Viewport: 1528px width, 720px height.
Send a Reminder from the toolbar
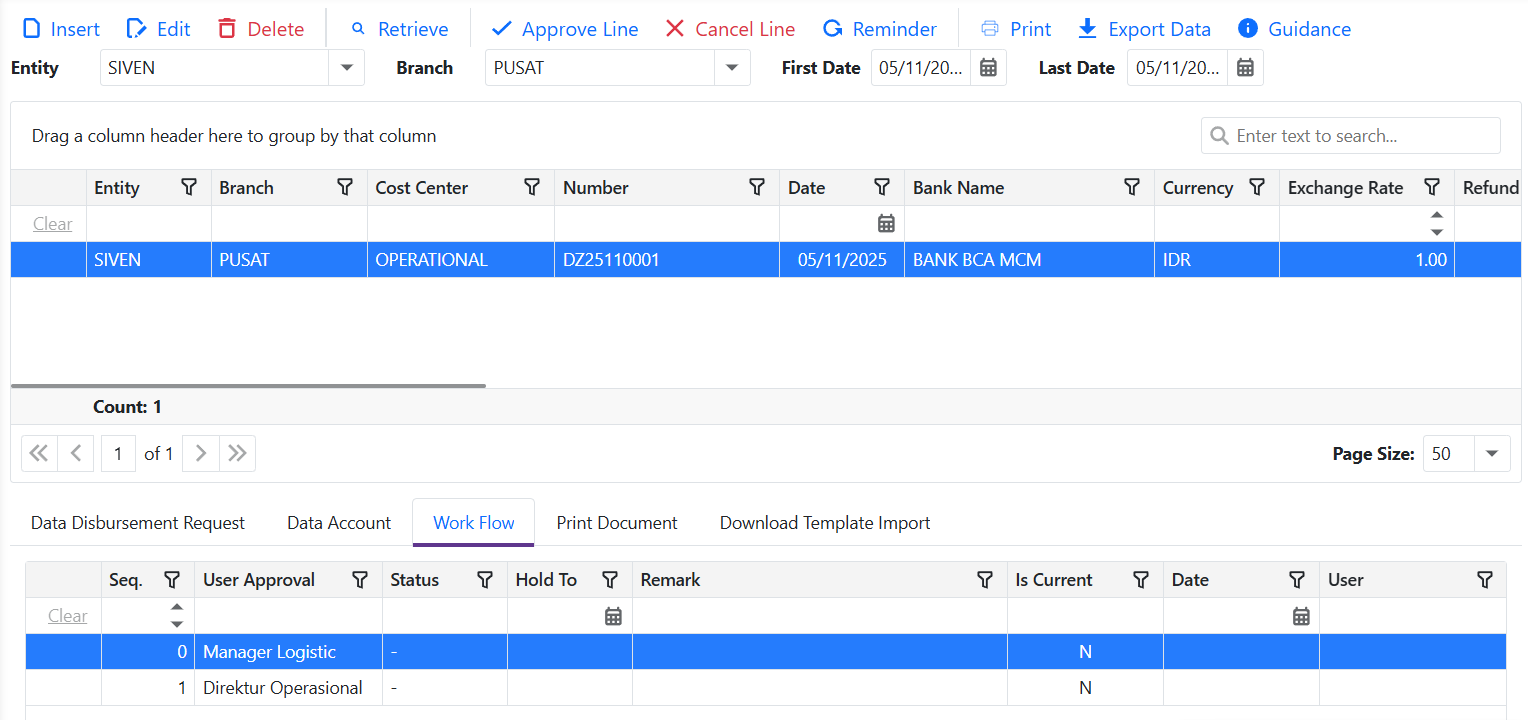(x=880, y=29)
